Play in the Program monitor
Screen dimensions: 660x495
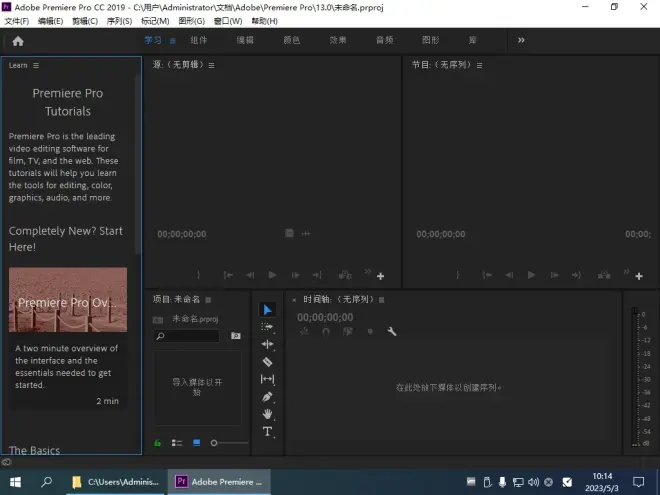pos(531,275)
